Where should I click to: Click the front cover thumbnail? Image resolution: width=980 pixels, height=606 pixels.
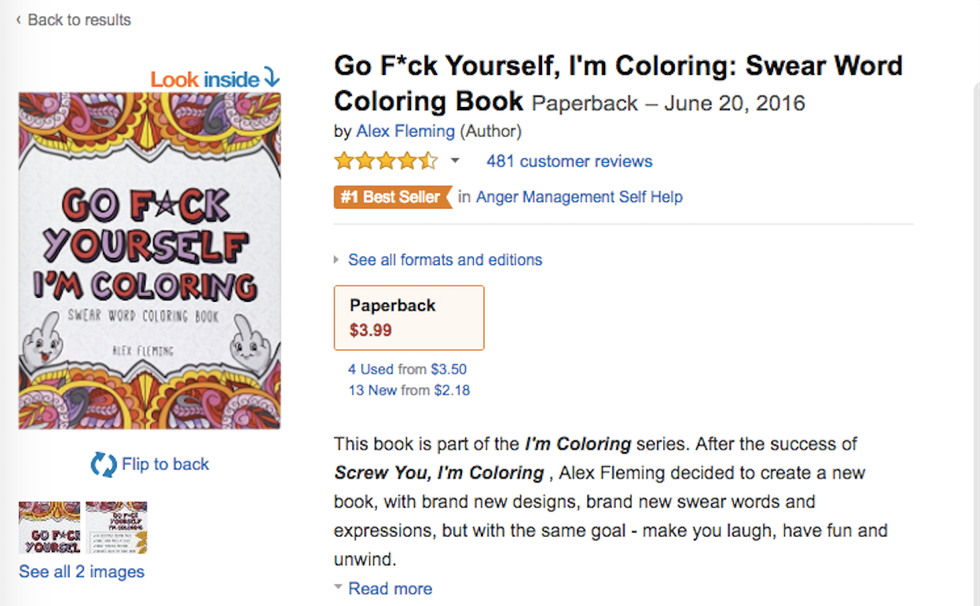50,528
